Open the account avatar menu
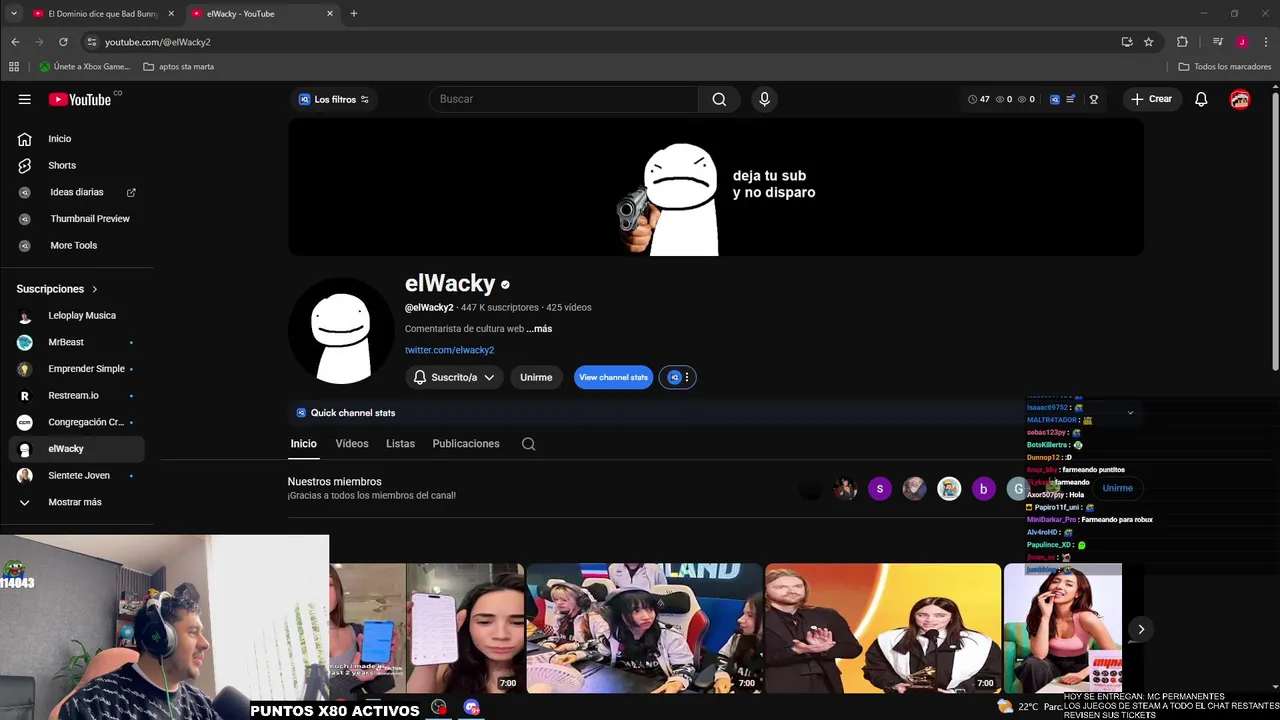Image resolution: width=1280 pixels, height=720 pixels. pos(1240,99)
